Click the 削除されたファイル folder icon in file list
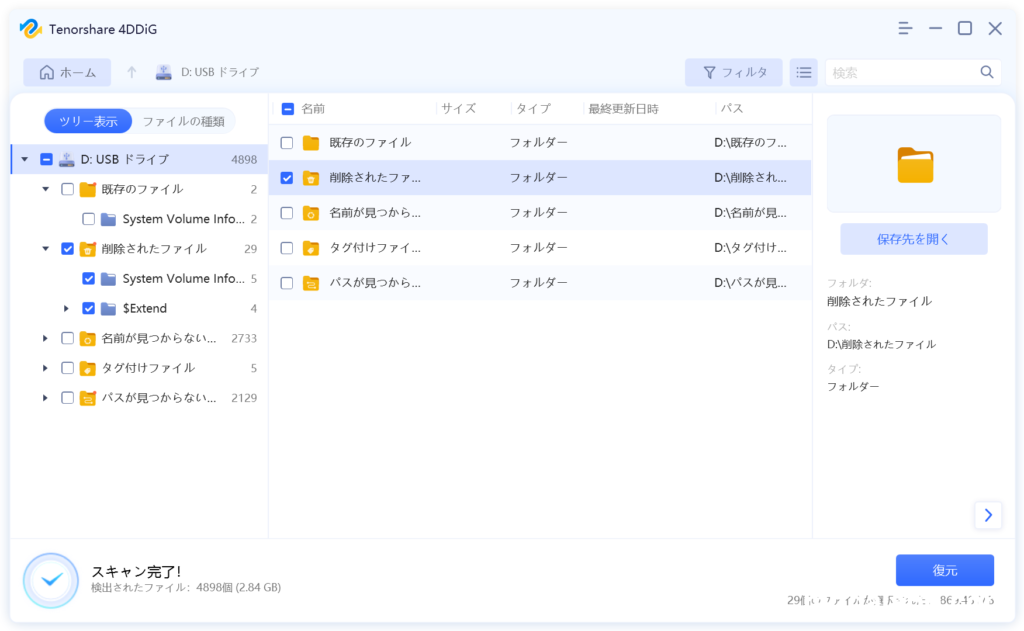 (311, 178)
